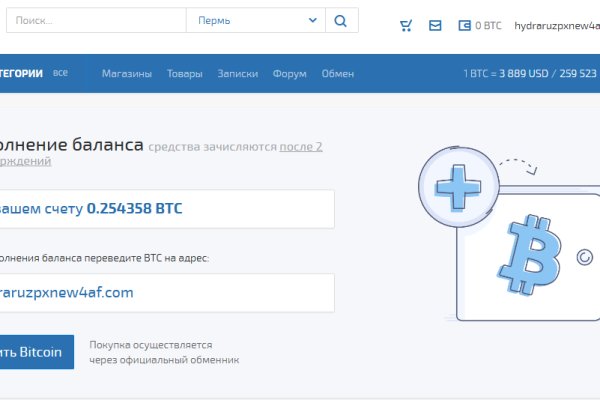
Task: Open messages via the envelope icon
Action: [x=435, y=26]
